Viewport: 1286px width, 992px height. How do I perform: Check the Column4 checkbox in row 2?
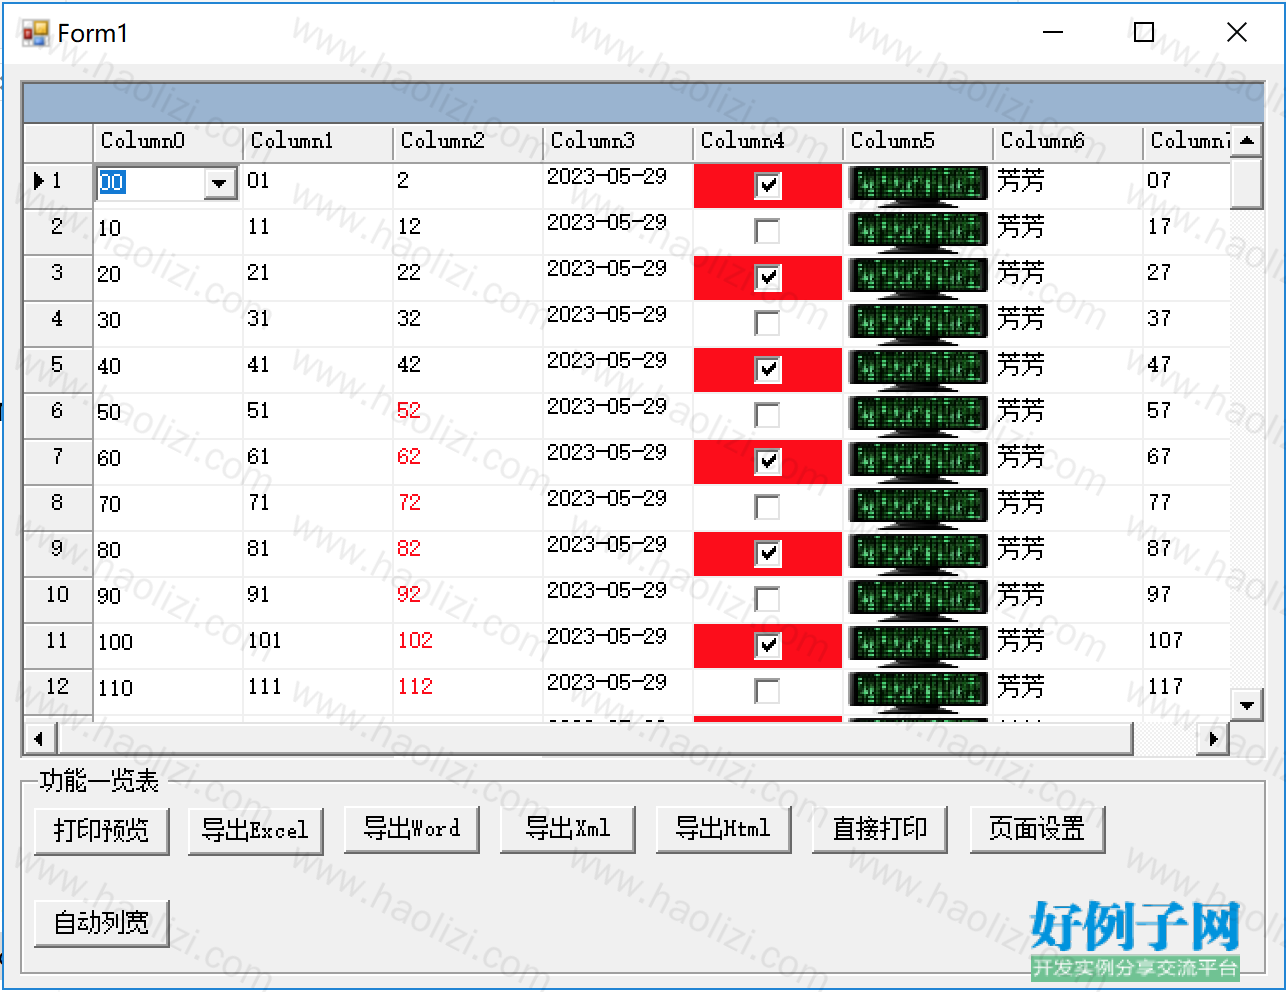pyautogui.click(x=767, y=231)
